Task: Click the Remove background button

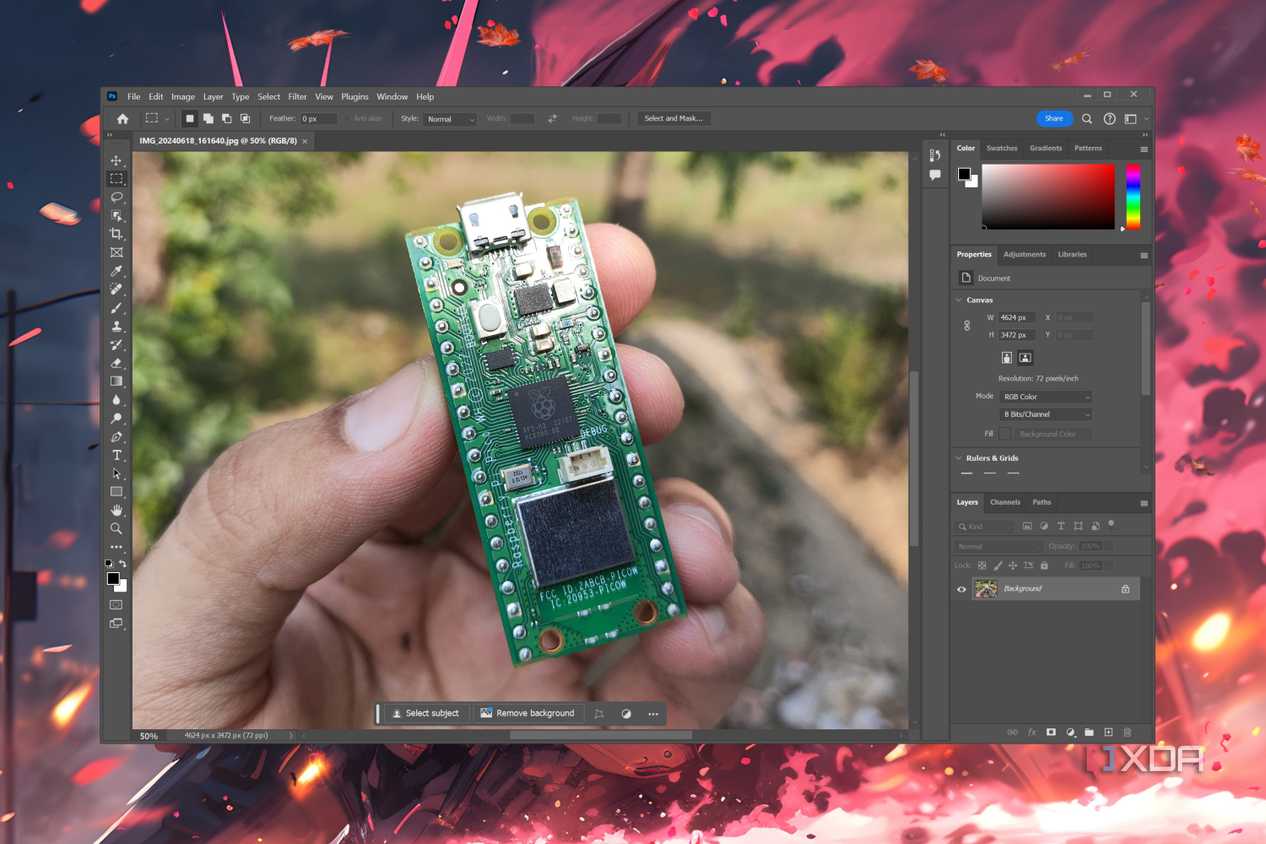Action: point(527,713)
